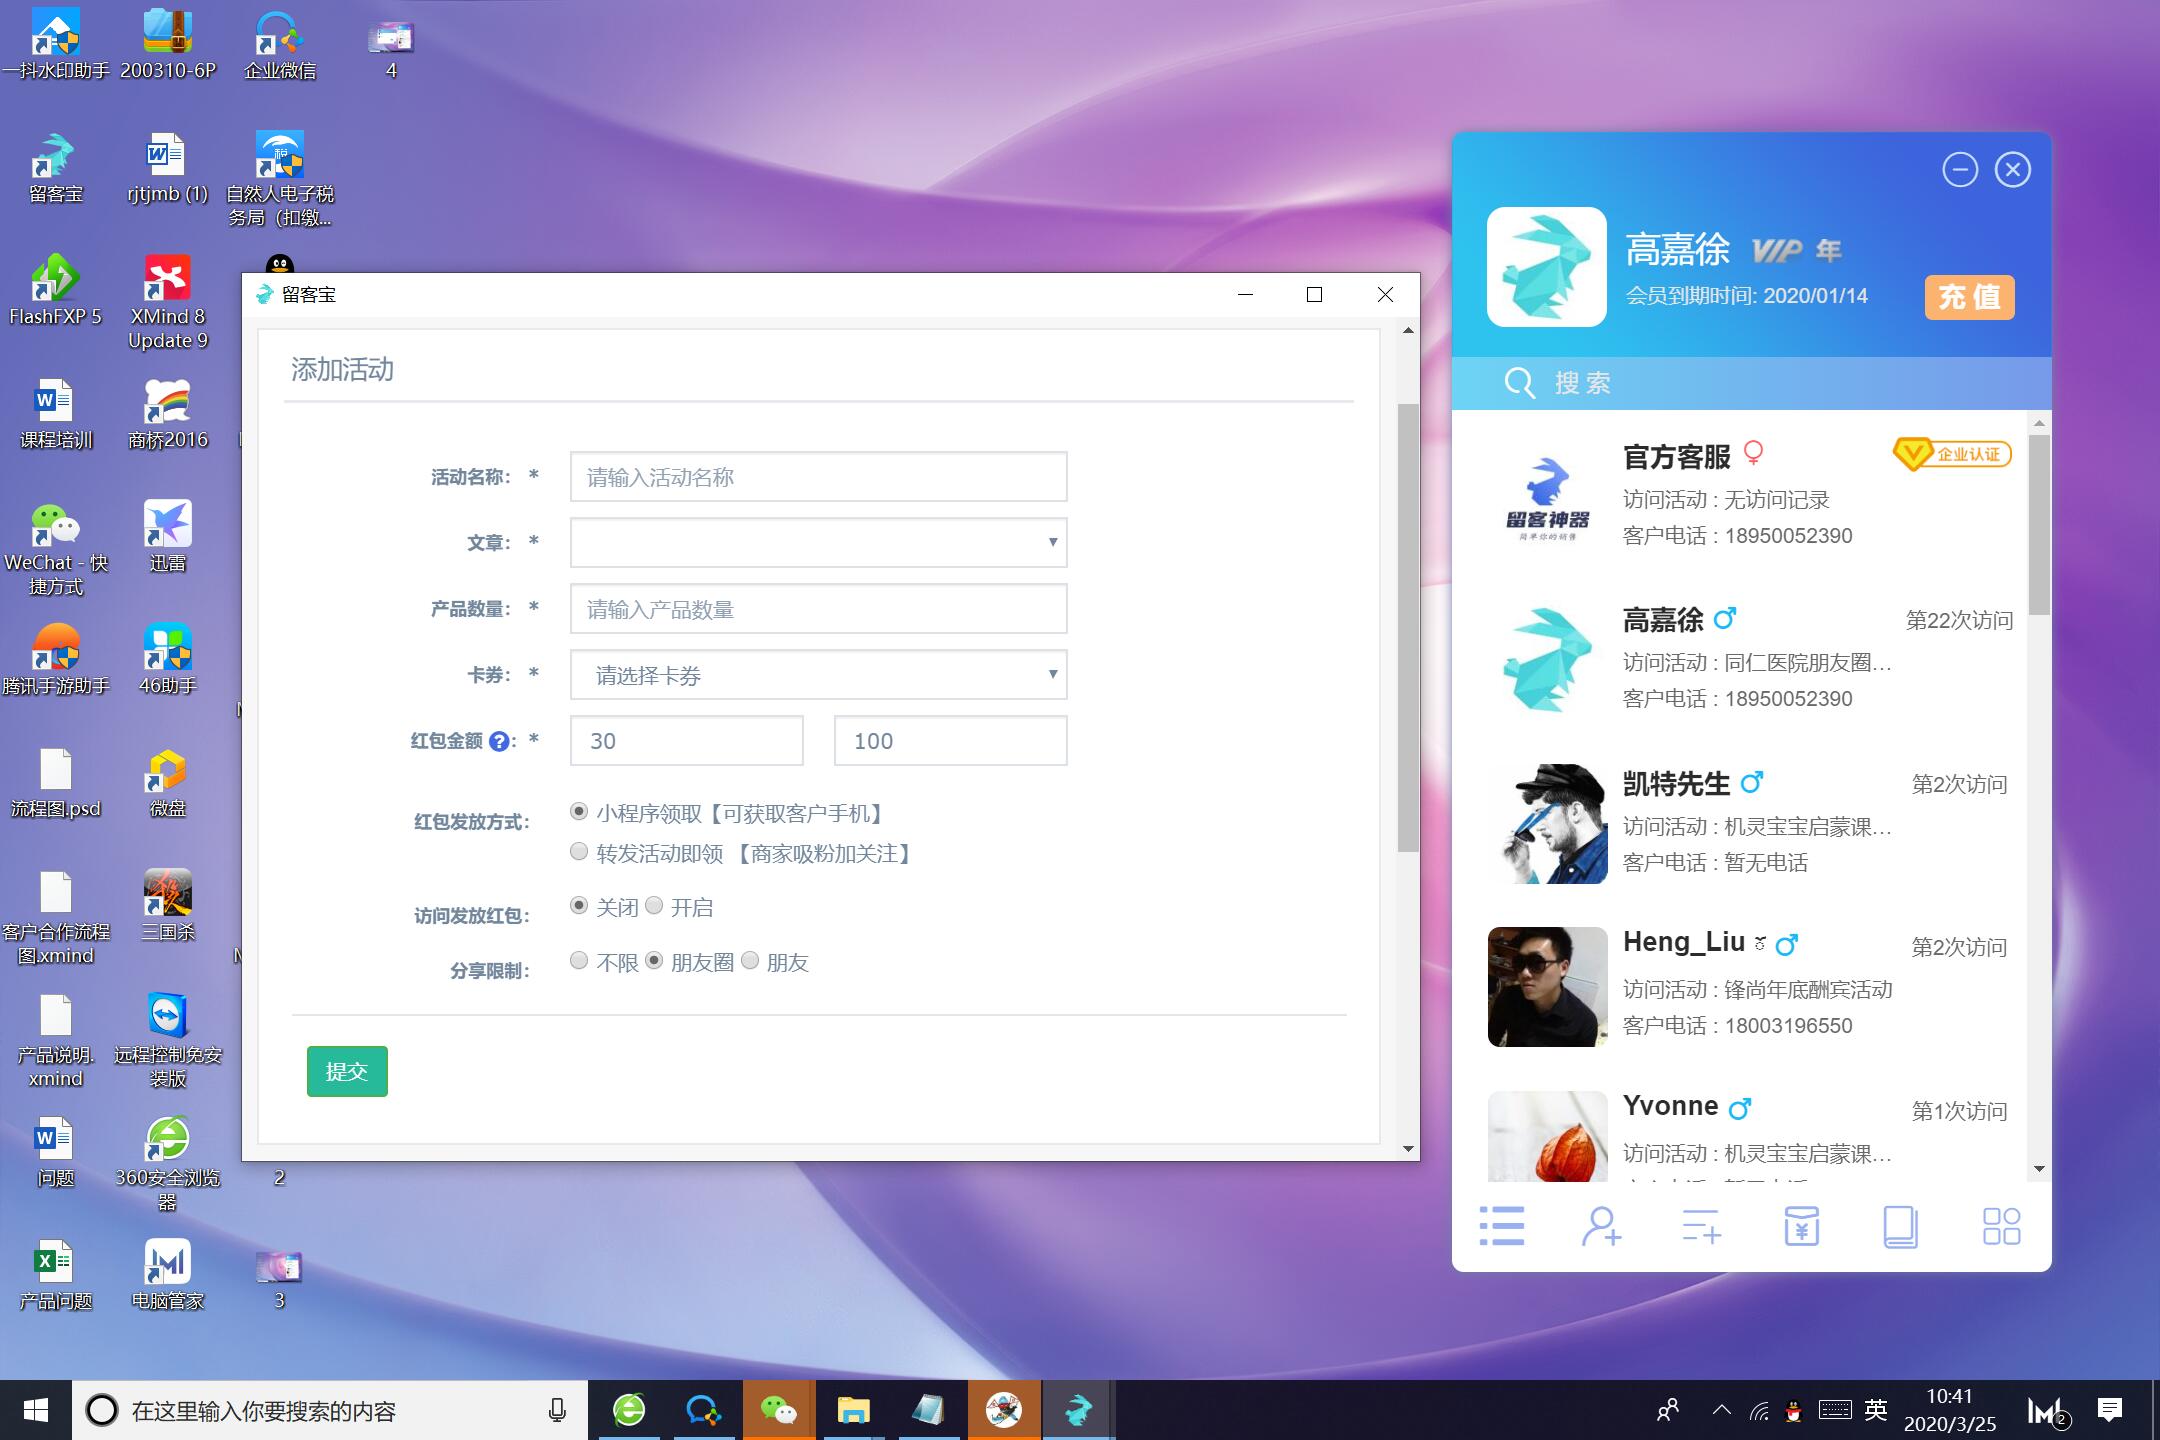The width and height of the screenshot is (2160, 1440).
Task: Open the four-squares grid icon
Action: point(2001,1226)
